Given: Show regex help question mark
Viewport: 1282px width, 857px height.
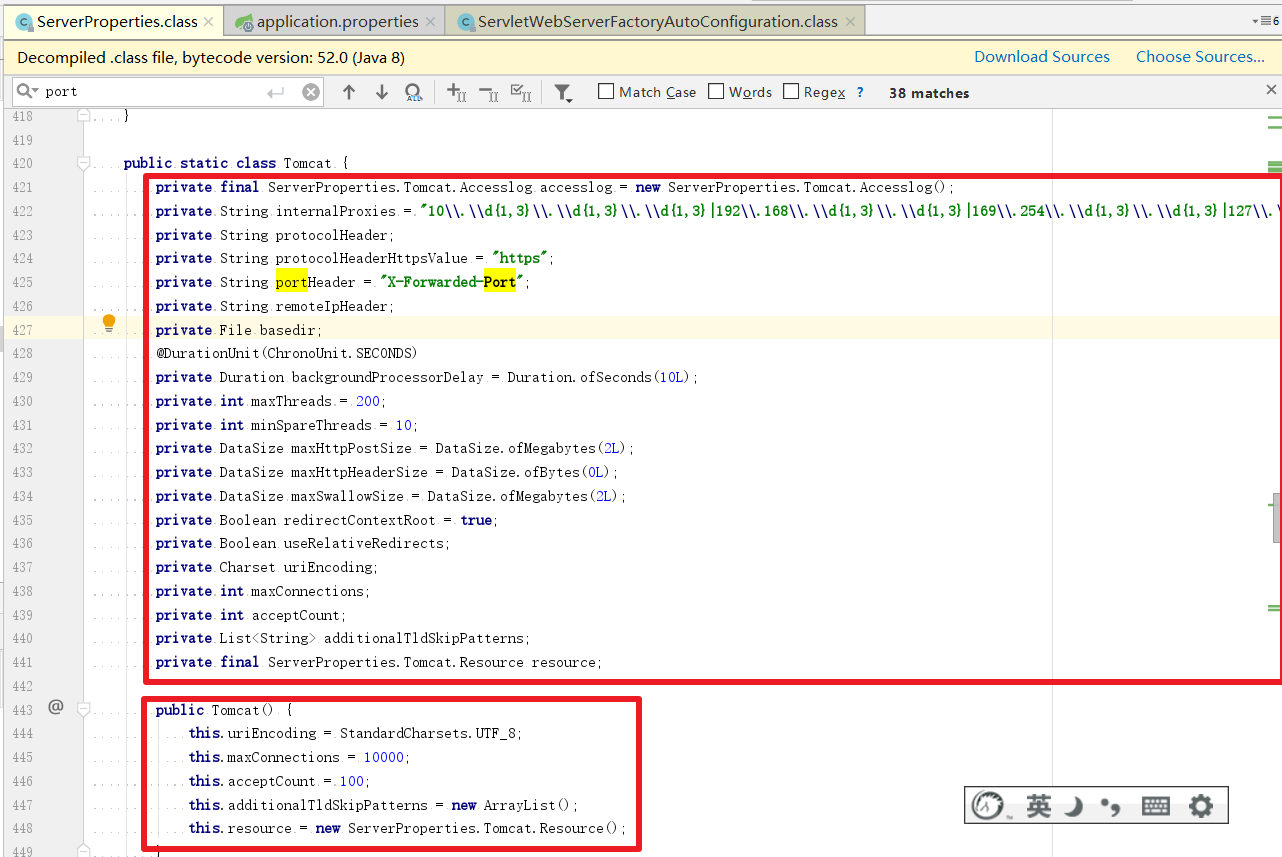Looking at the screenshot, I should coord(860,92).
